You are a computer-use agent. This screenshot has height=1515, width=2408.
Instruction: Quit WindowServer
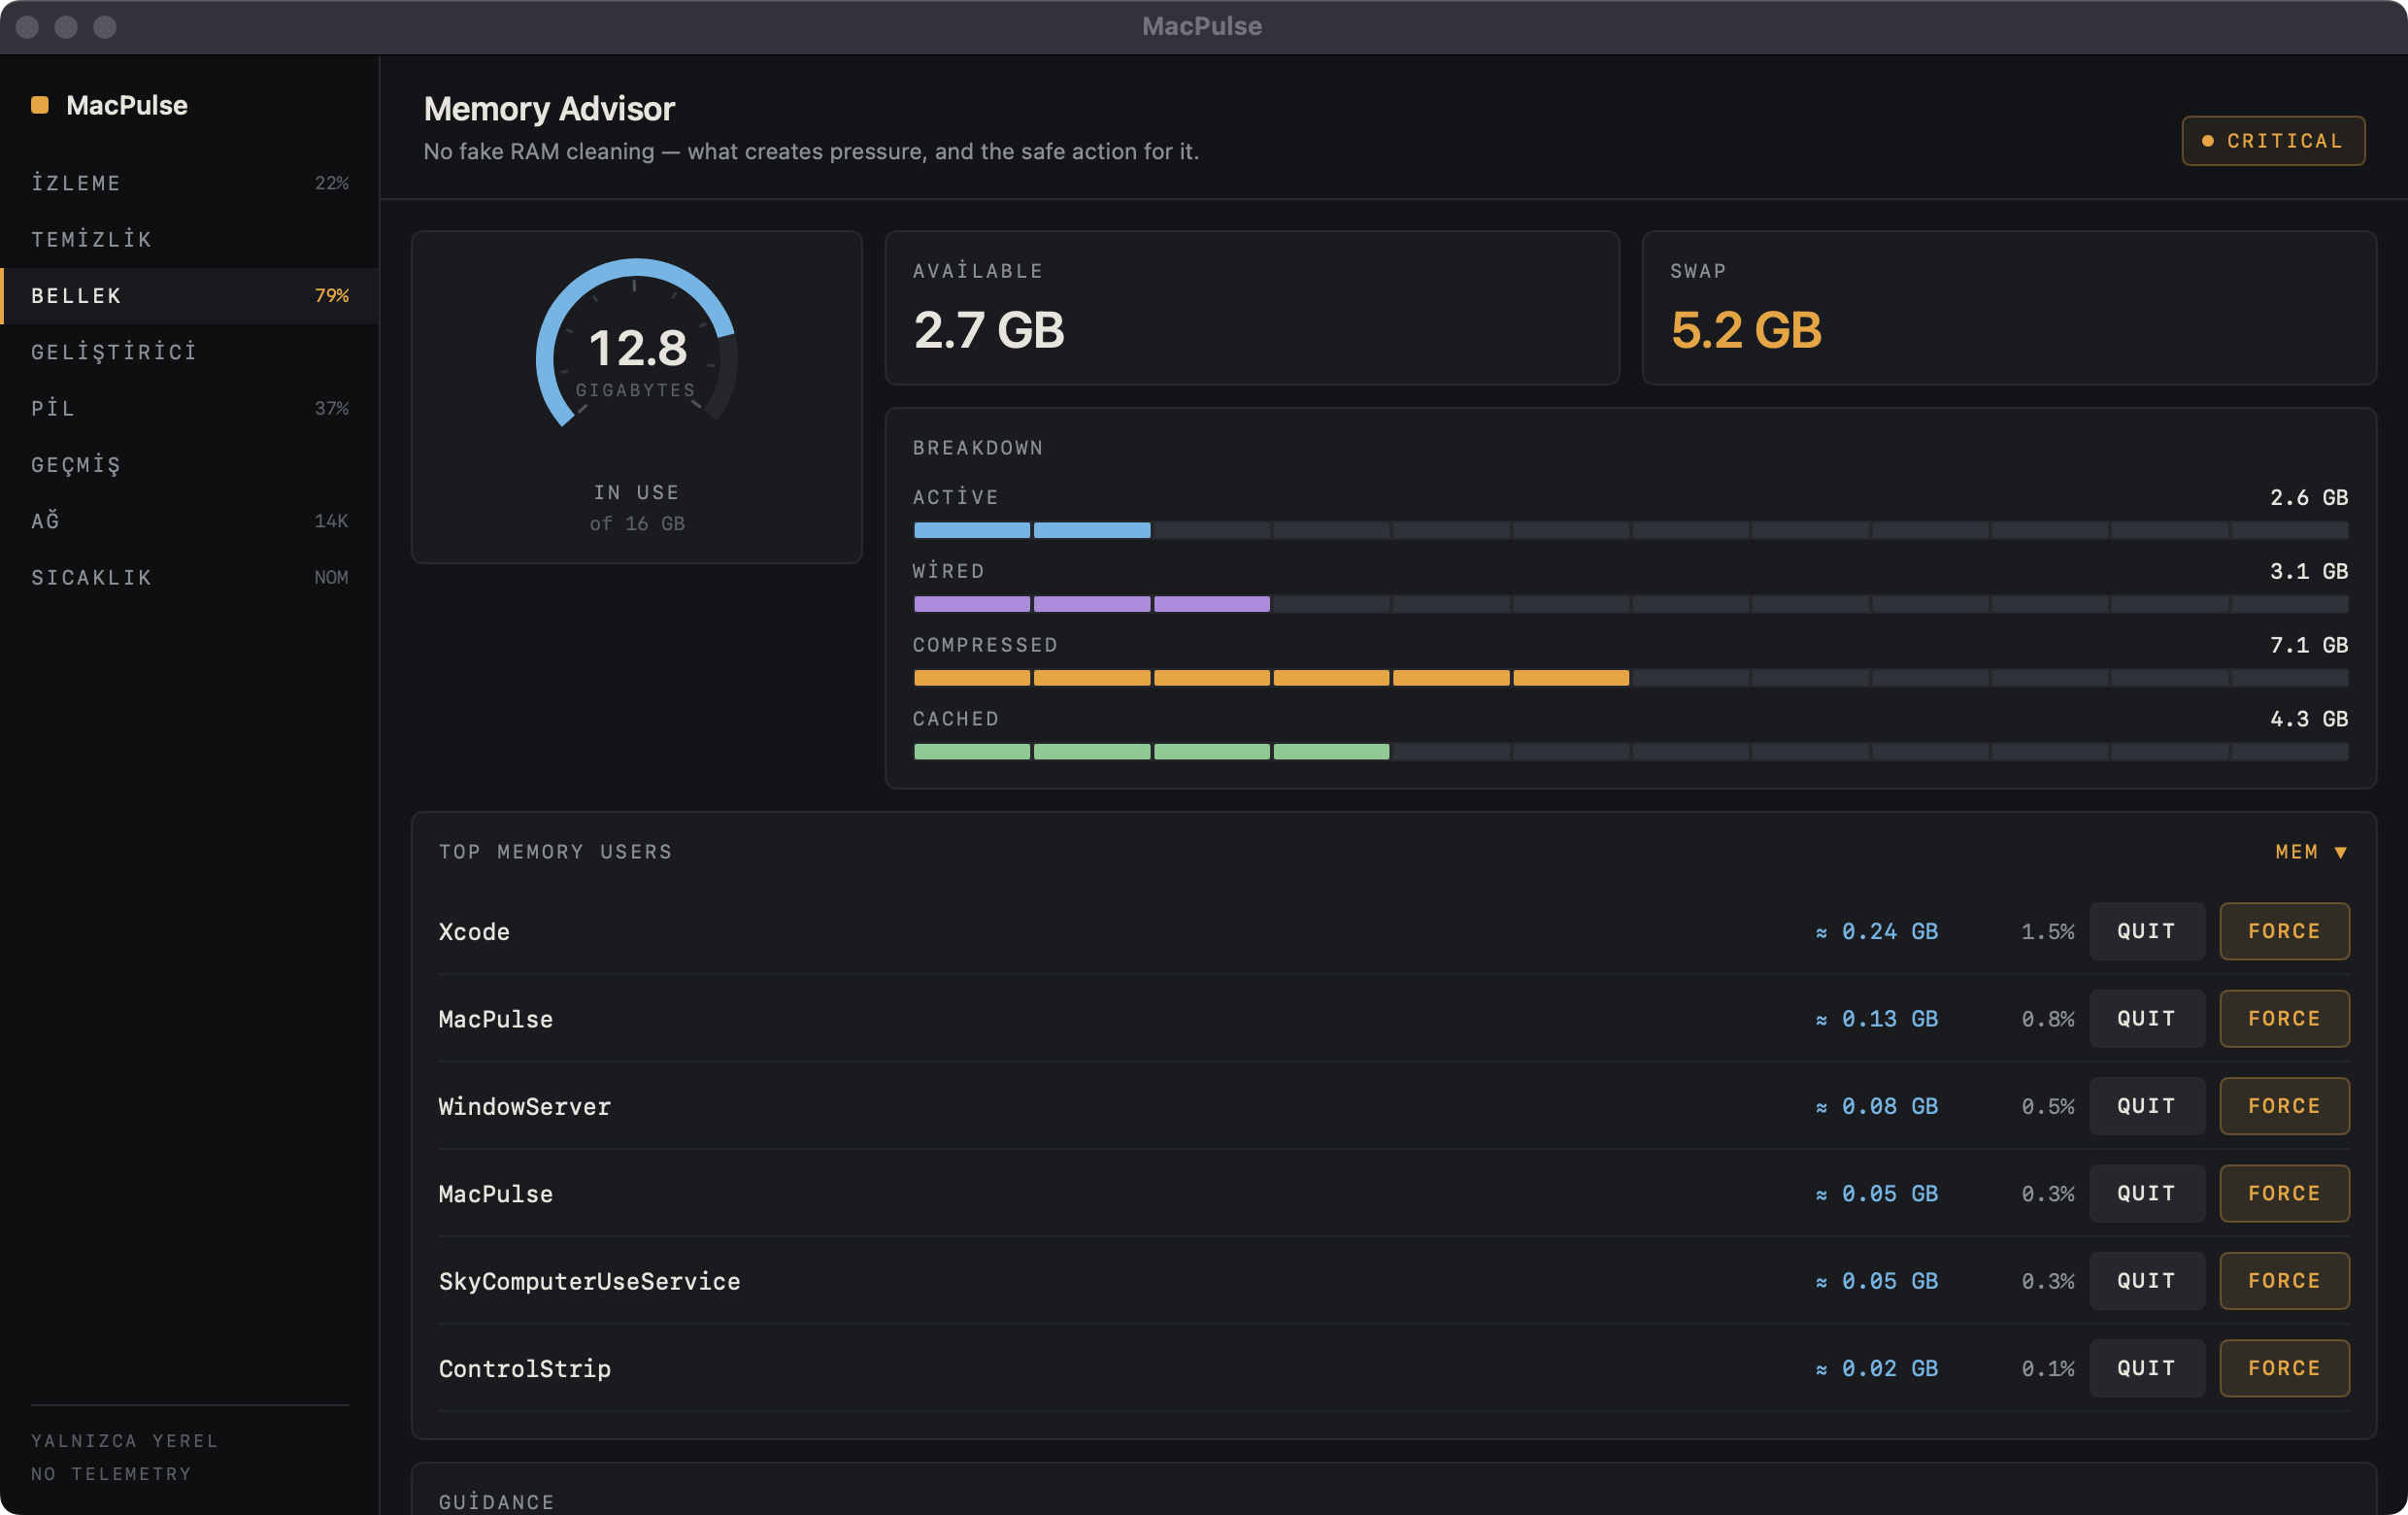coord(2147,1106)
